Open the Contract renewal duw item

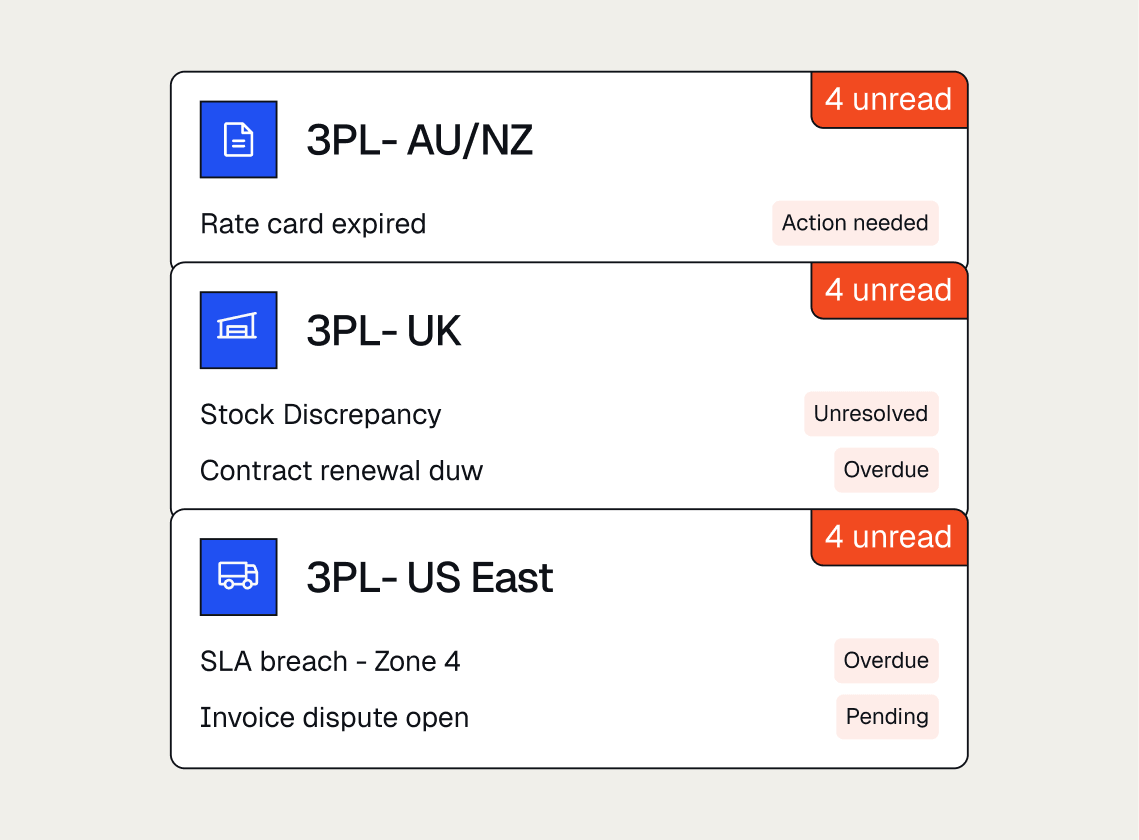[341, 471]
